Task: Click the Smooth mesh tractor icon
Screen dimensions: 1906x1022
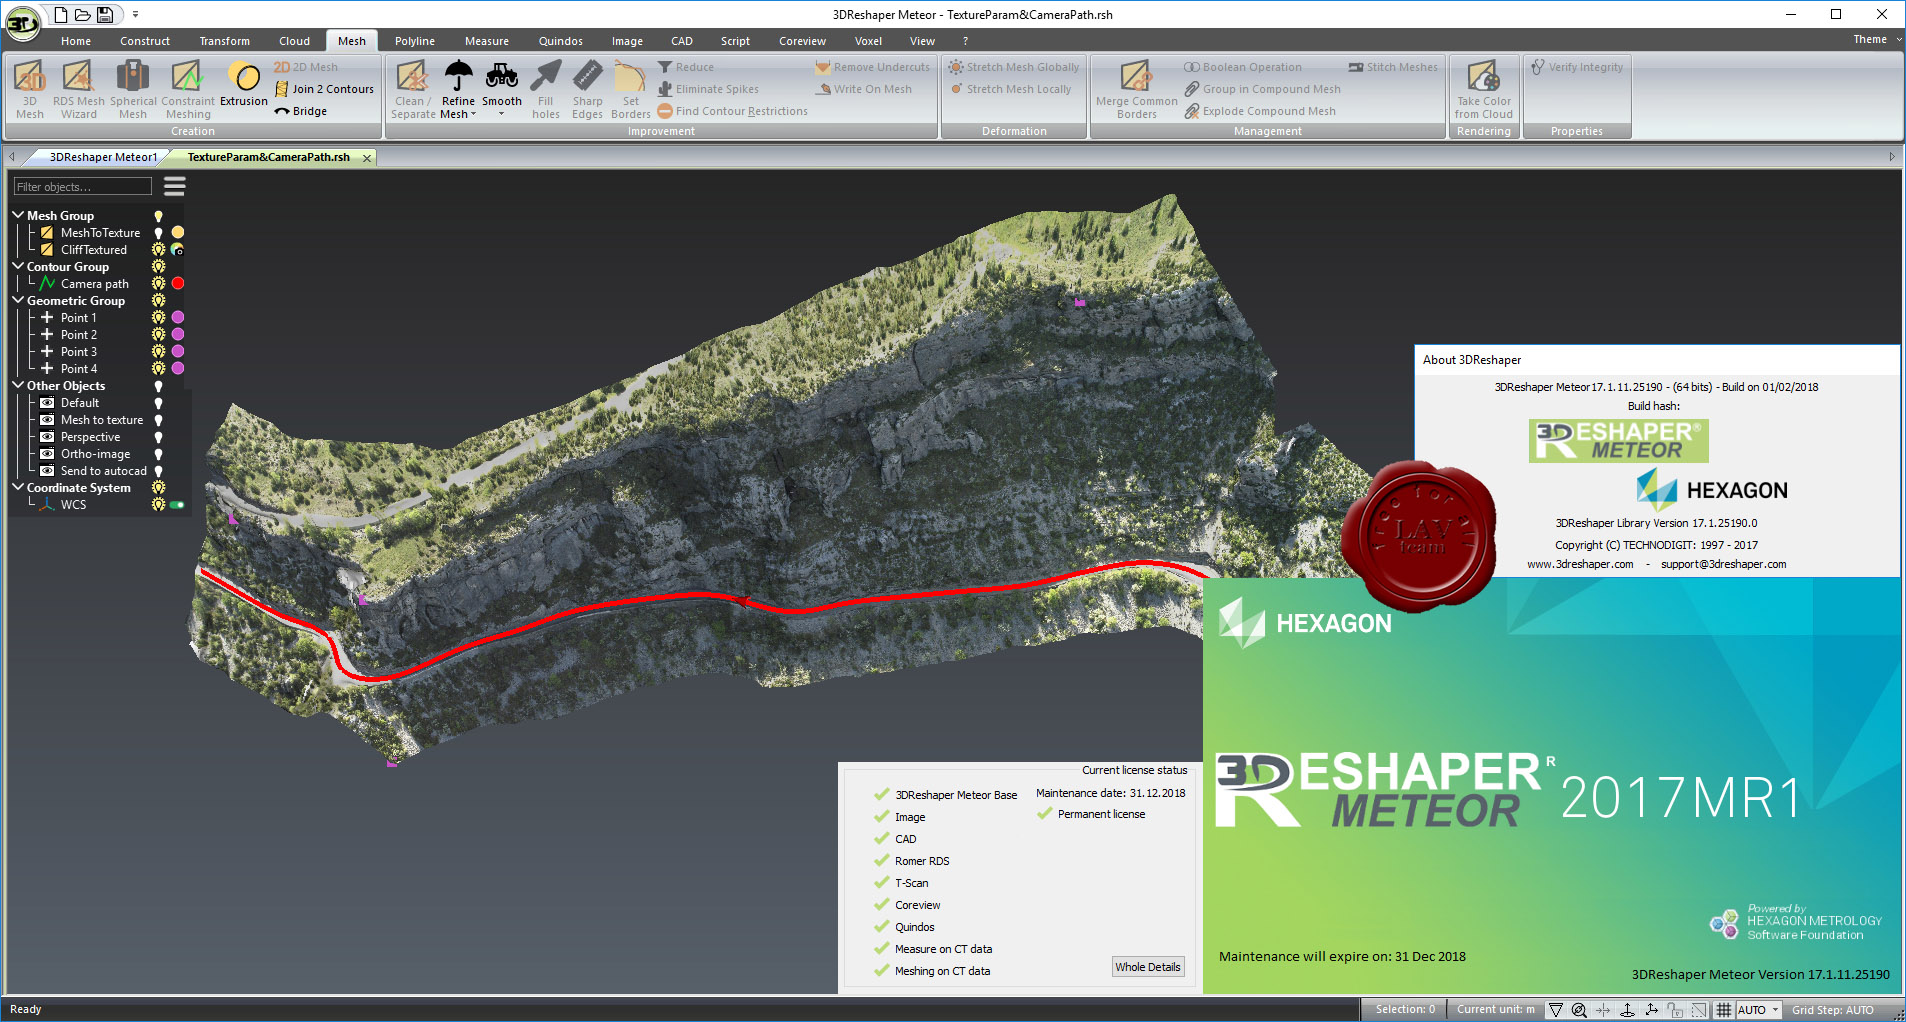Action: (x=502, y=75)
